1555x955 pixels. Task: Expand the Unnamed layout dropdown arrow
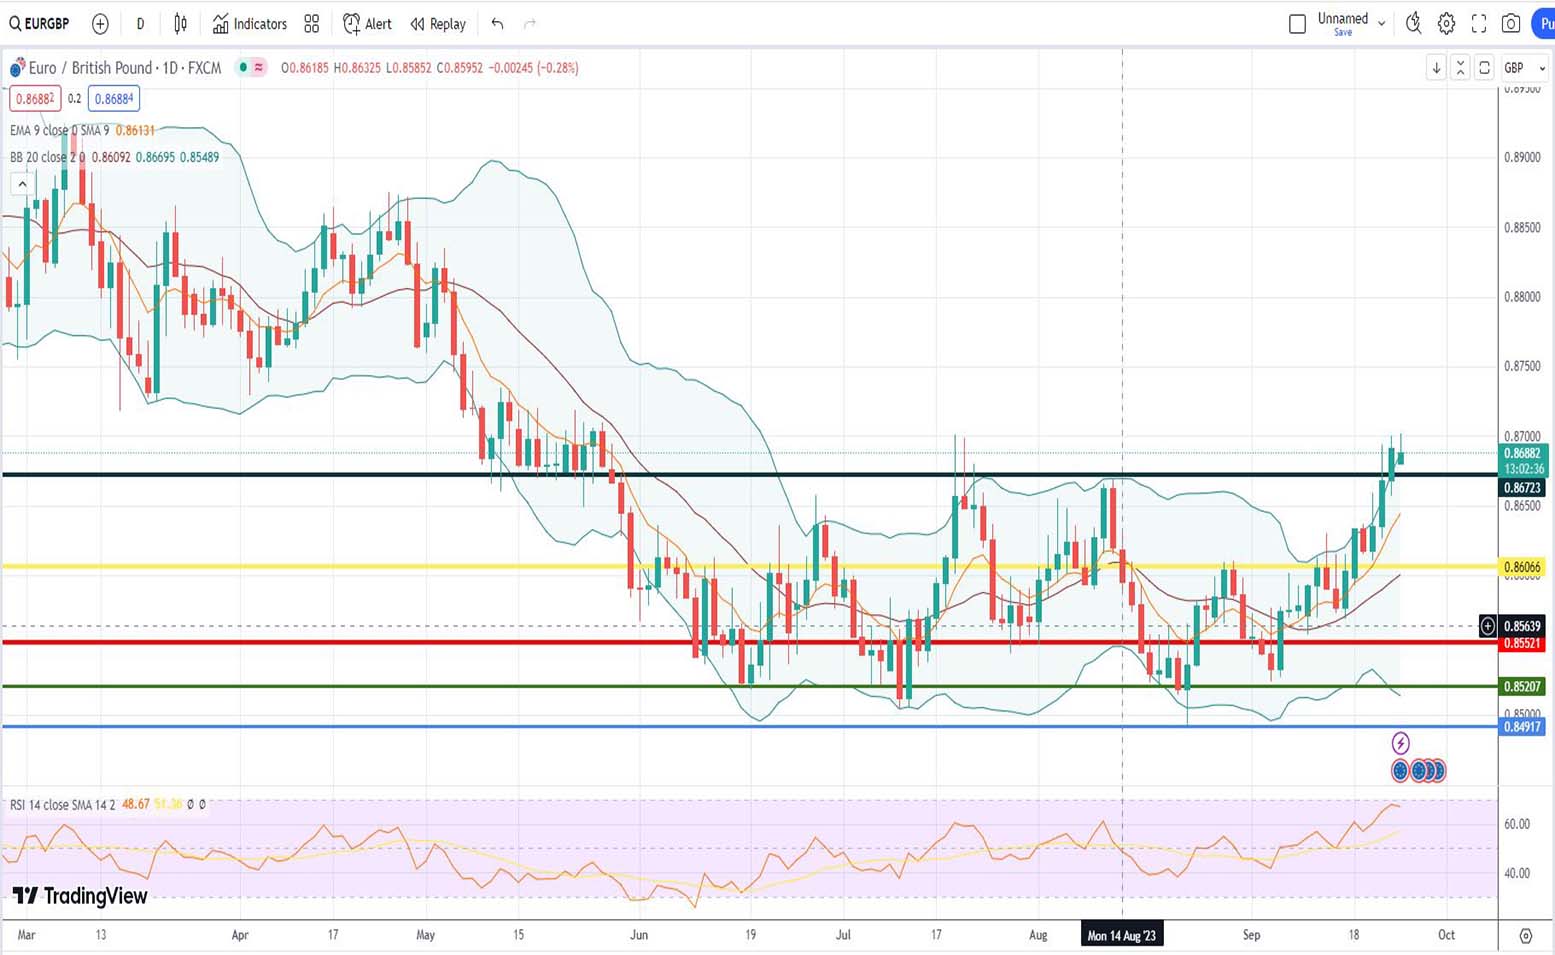pyautogui.click(x=1381, y=24)
